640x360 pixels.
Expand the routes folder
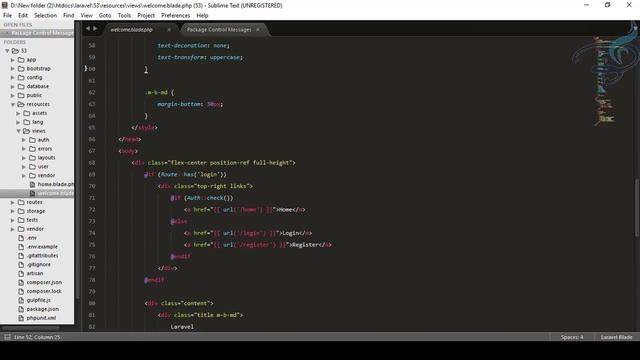pos(13,202)
